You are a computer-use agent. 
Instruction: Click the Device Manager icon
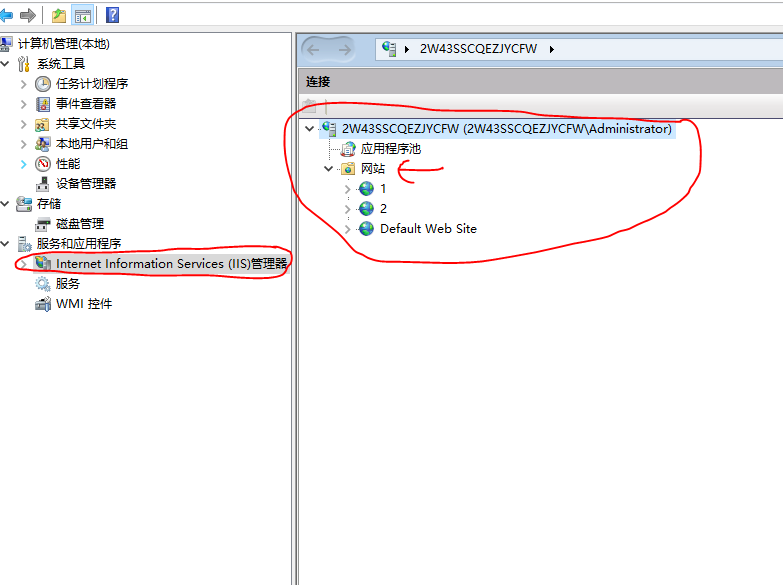tap(43, 184)
